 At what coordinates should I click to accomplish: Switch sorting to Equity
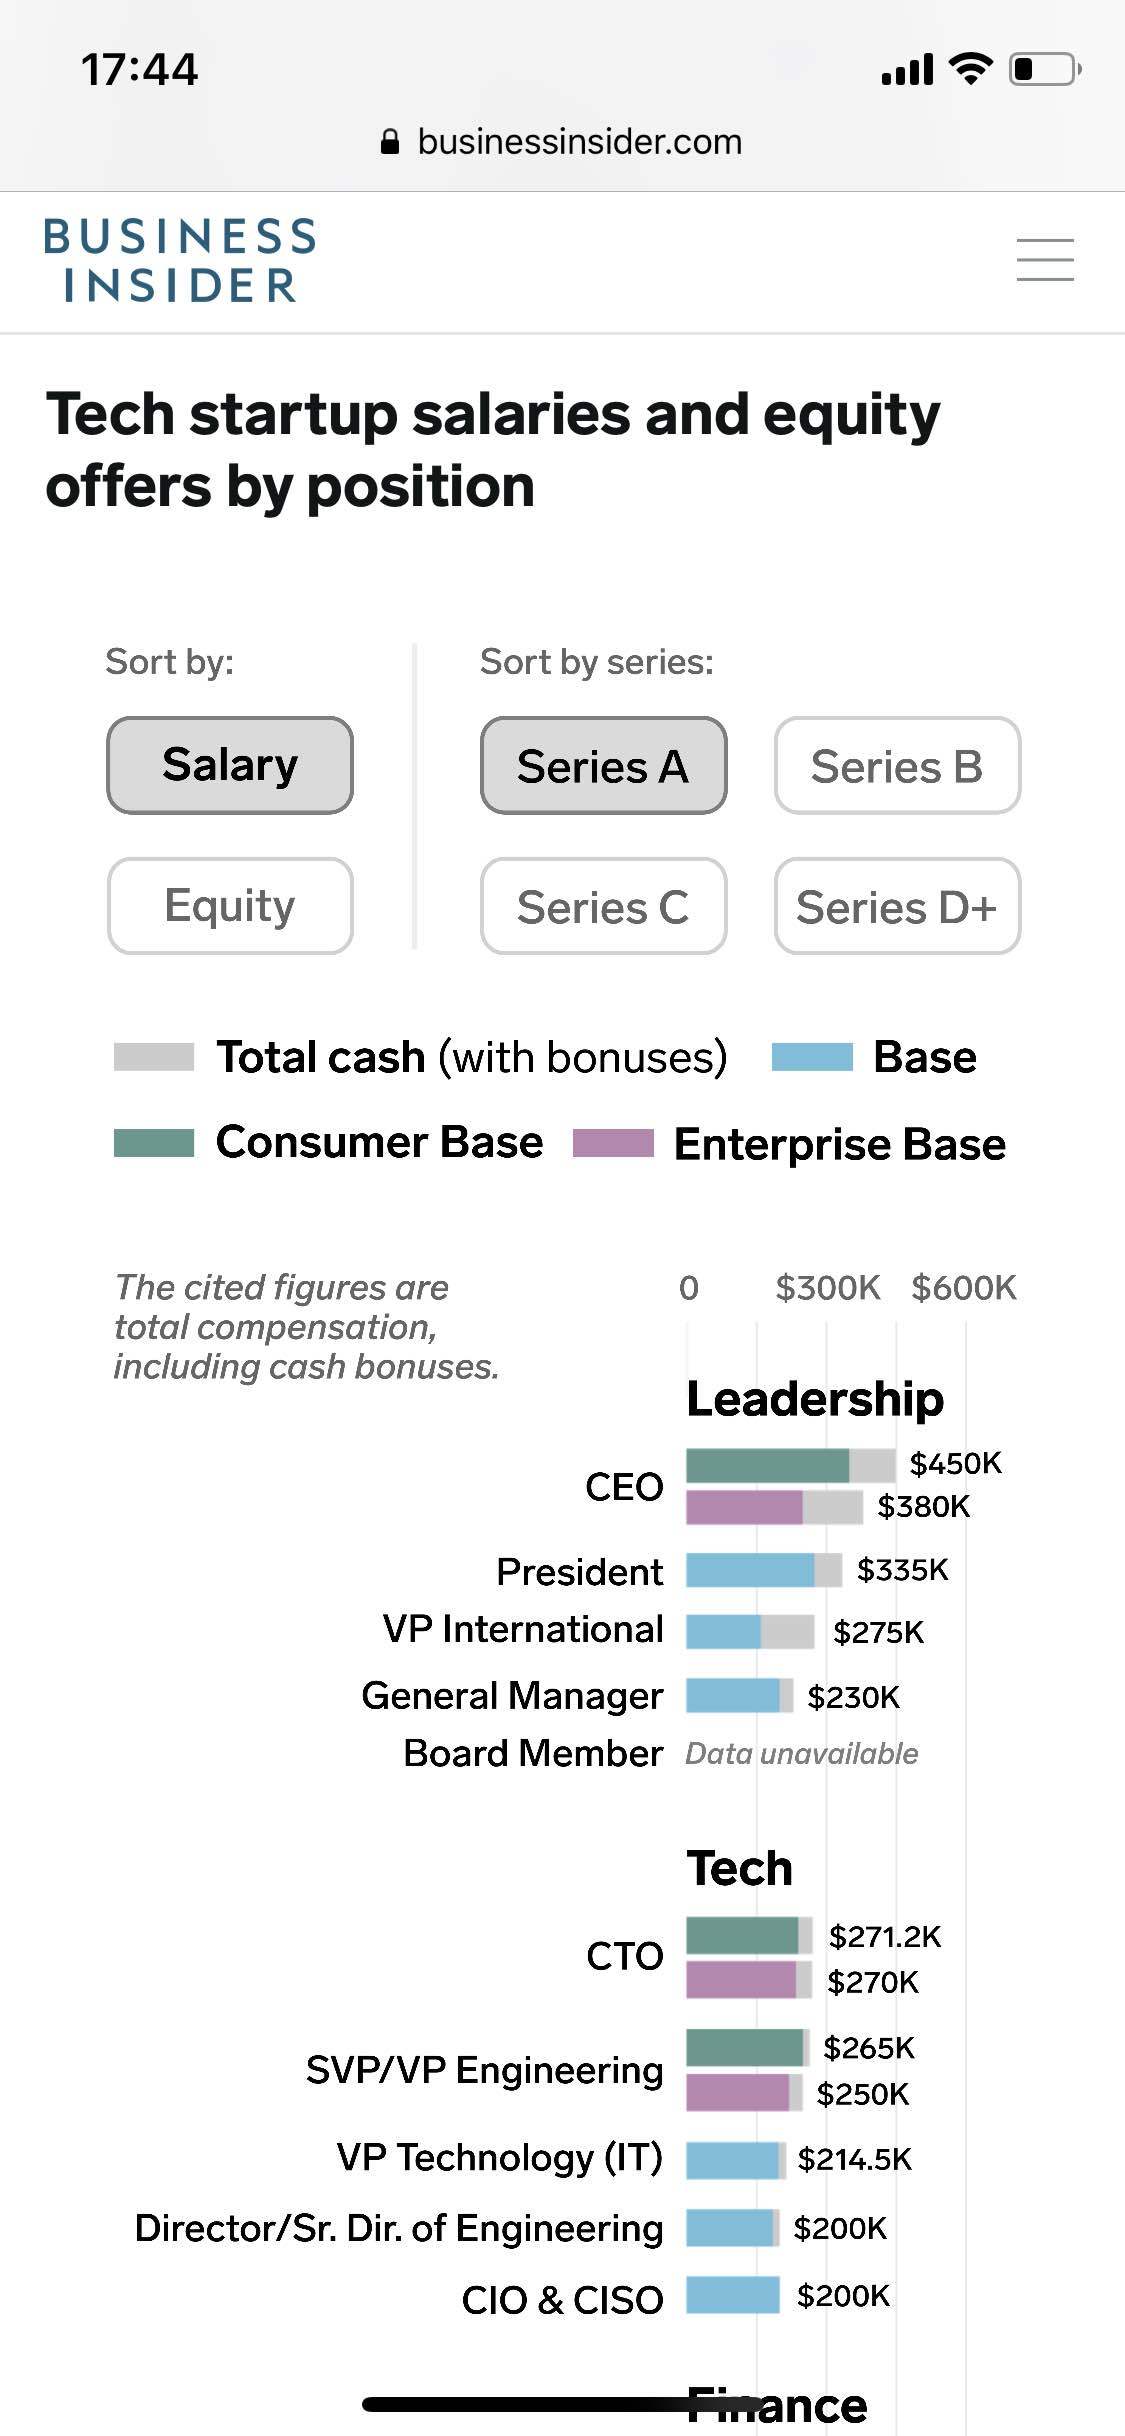coord(230,906)
